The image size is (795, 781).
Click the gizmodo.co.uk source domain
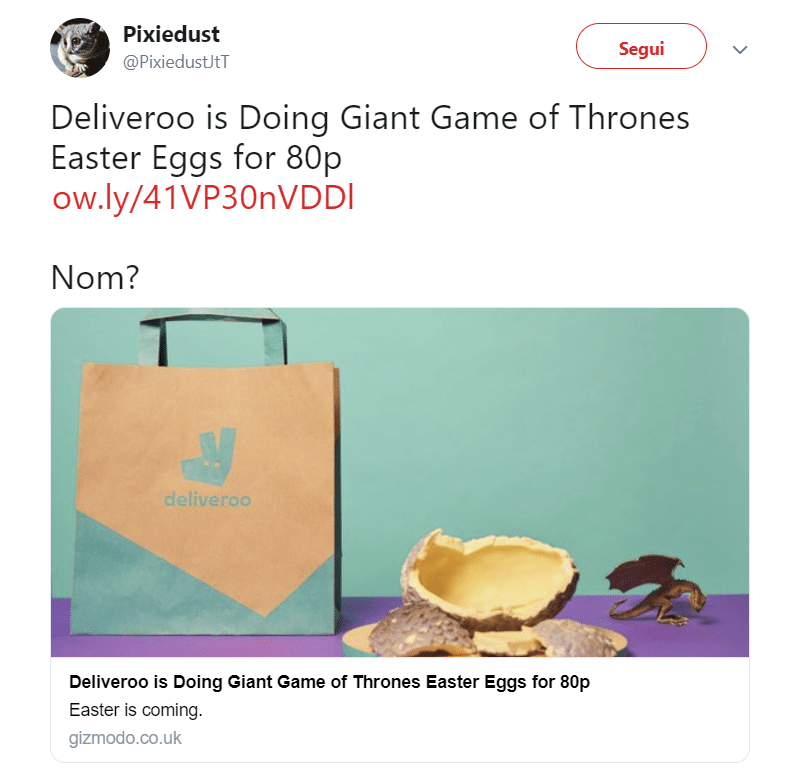click(125, 739)
